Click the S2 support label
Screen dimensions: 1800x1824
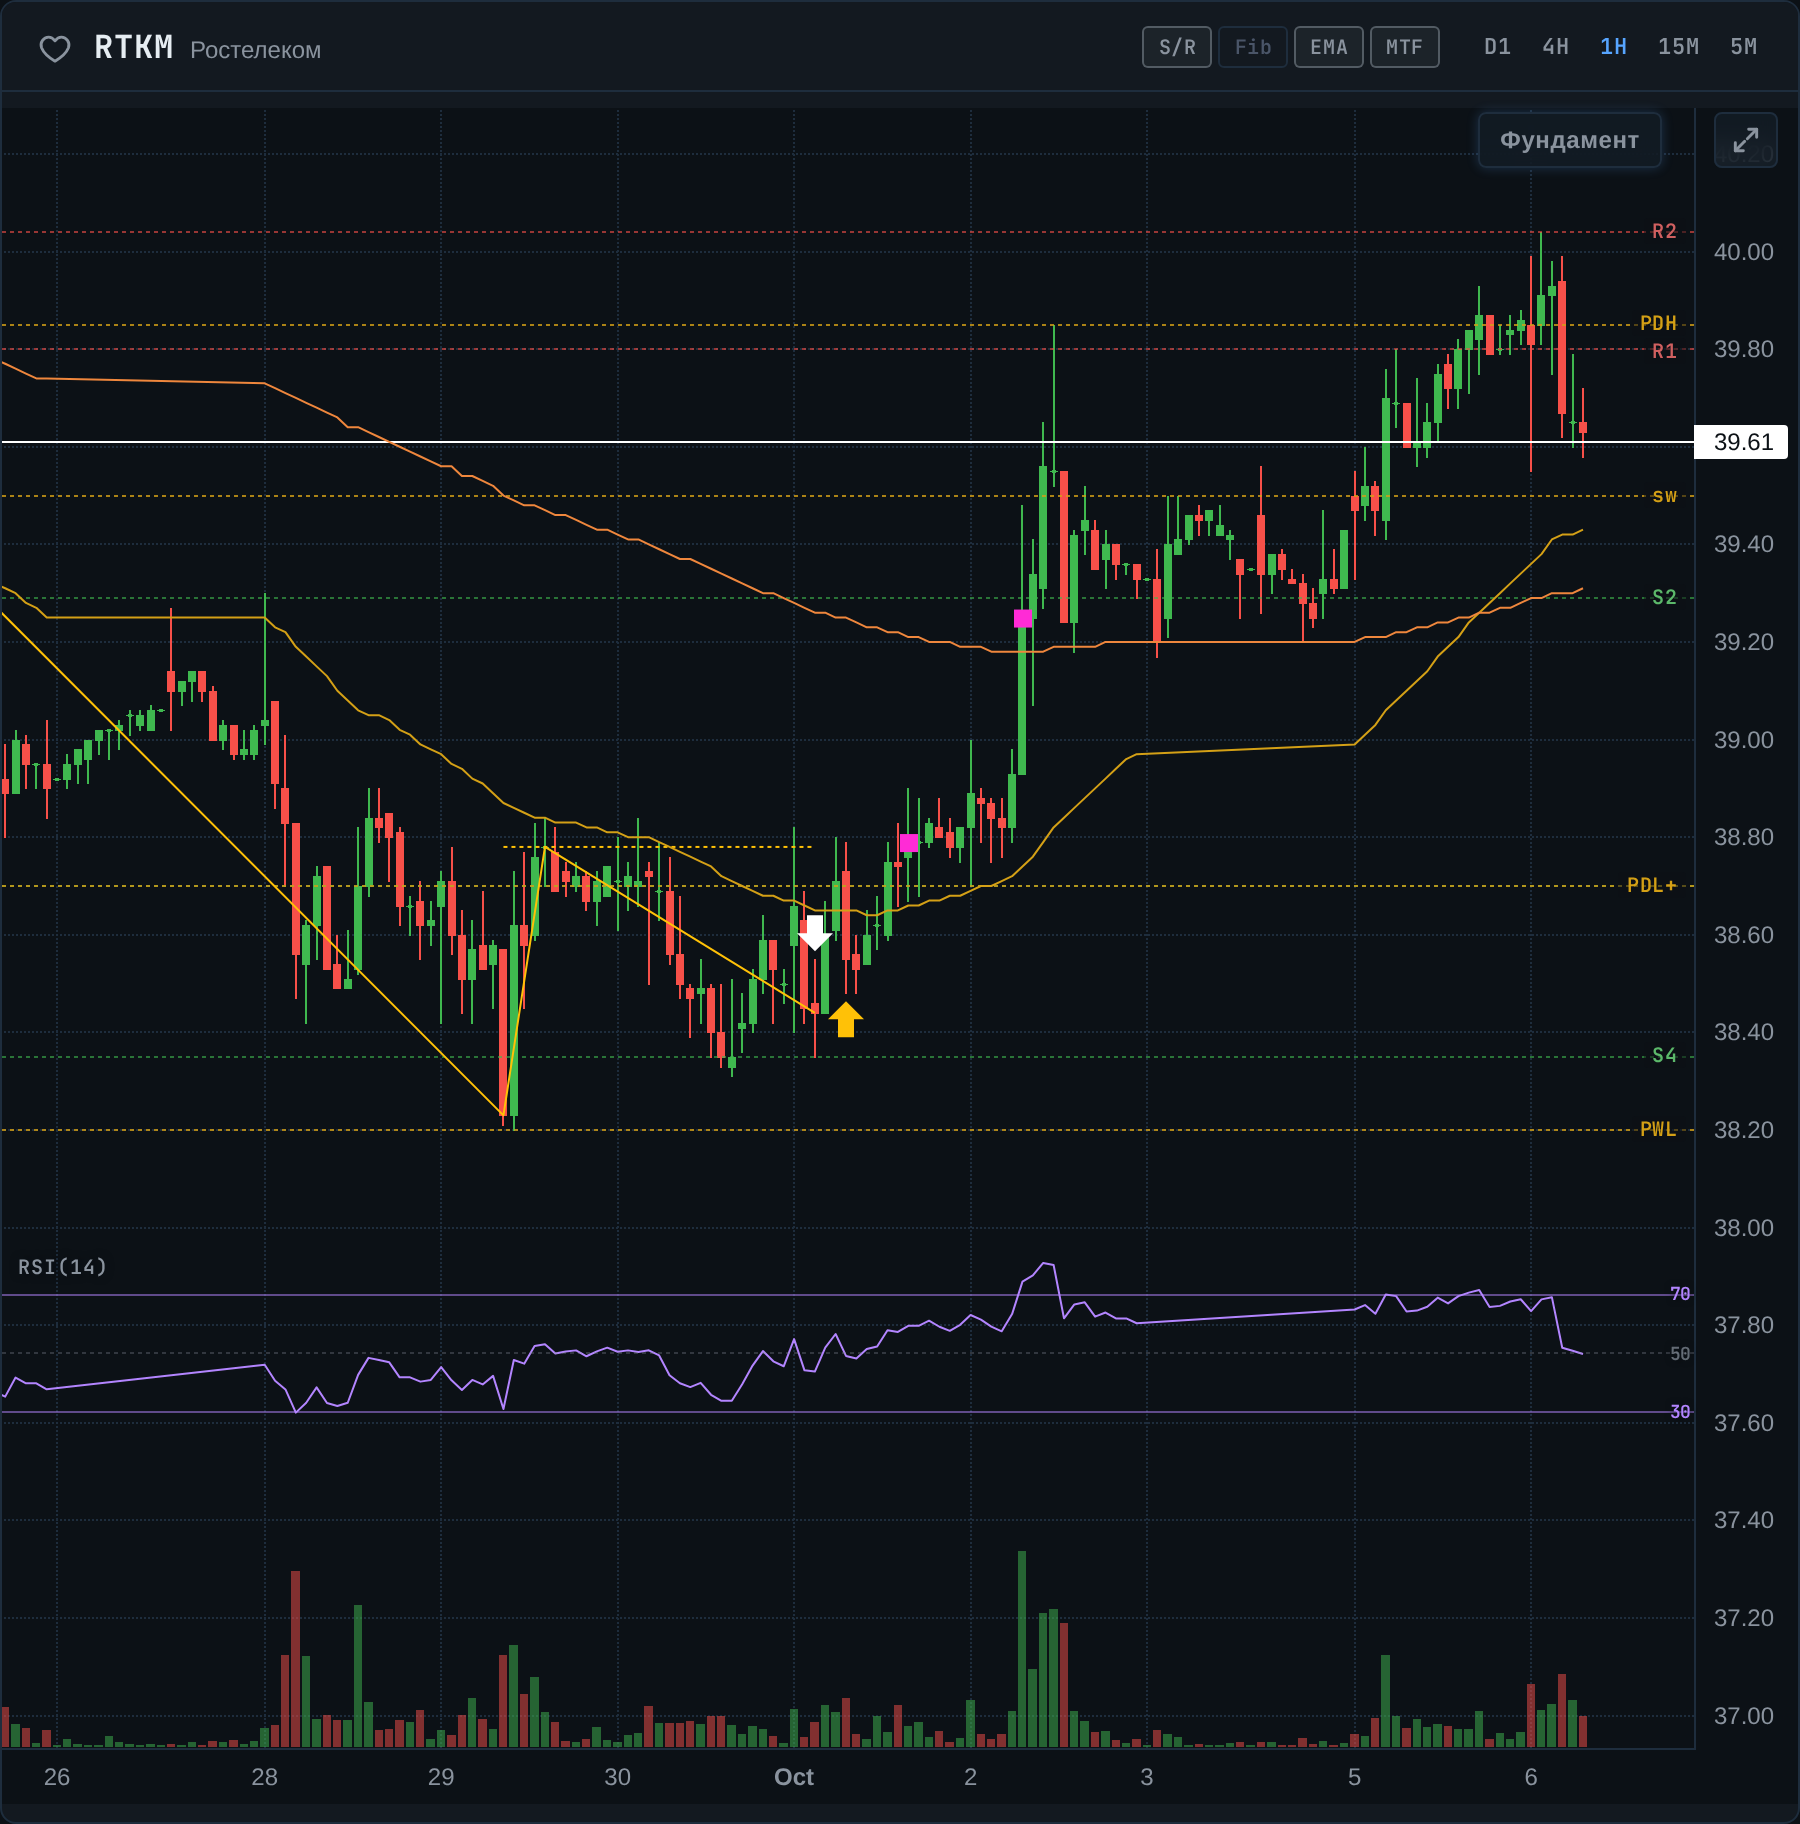click(x=1664, y=597)
